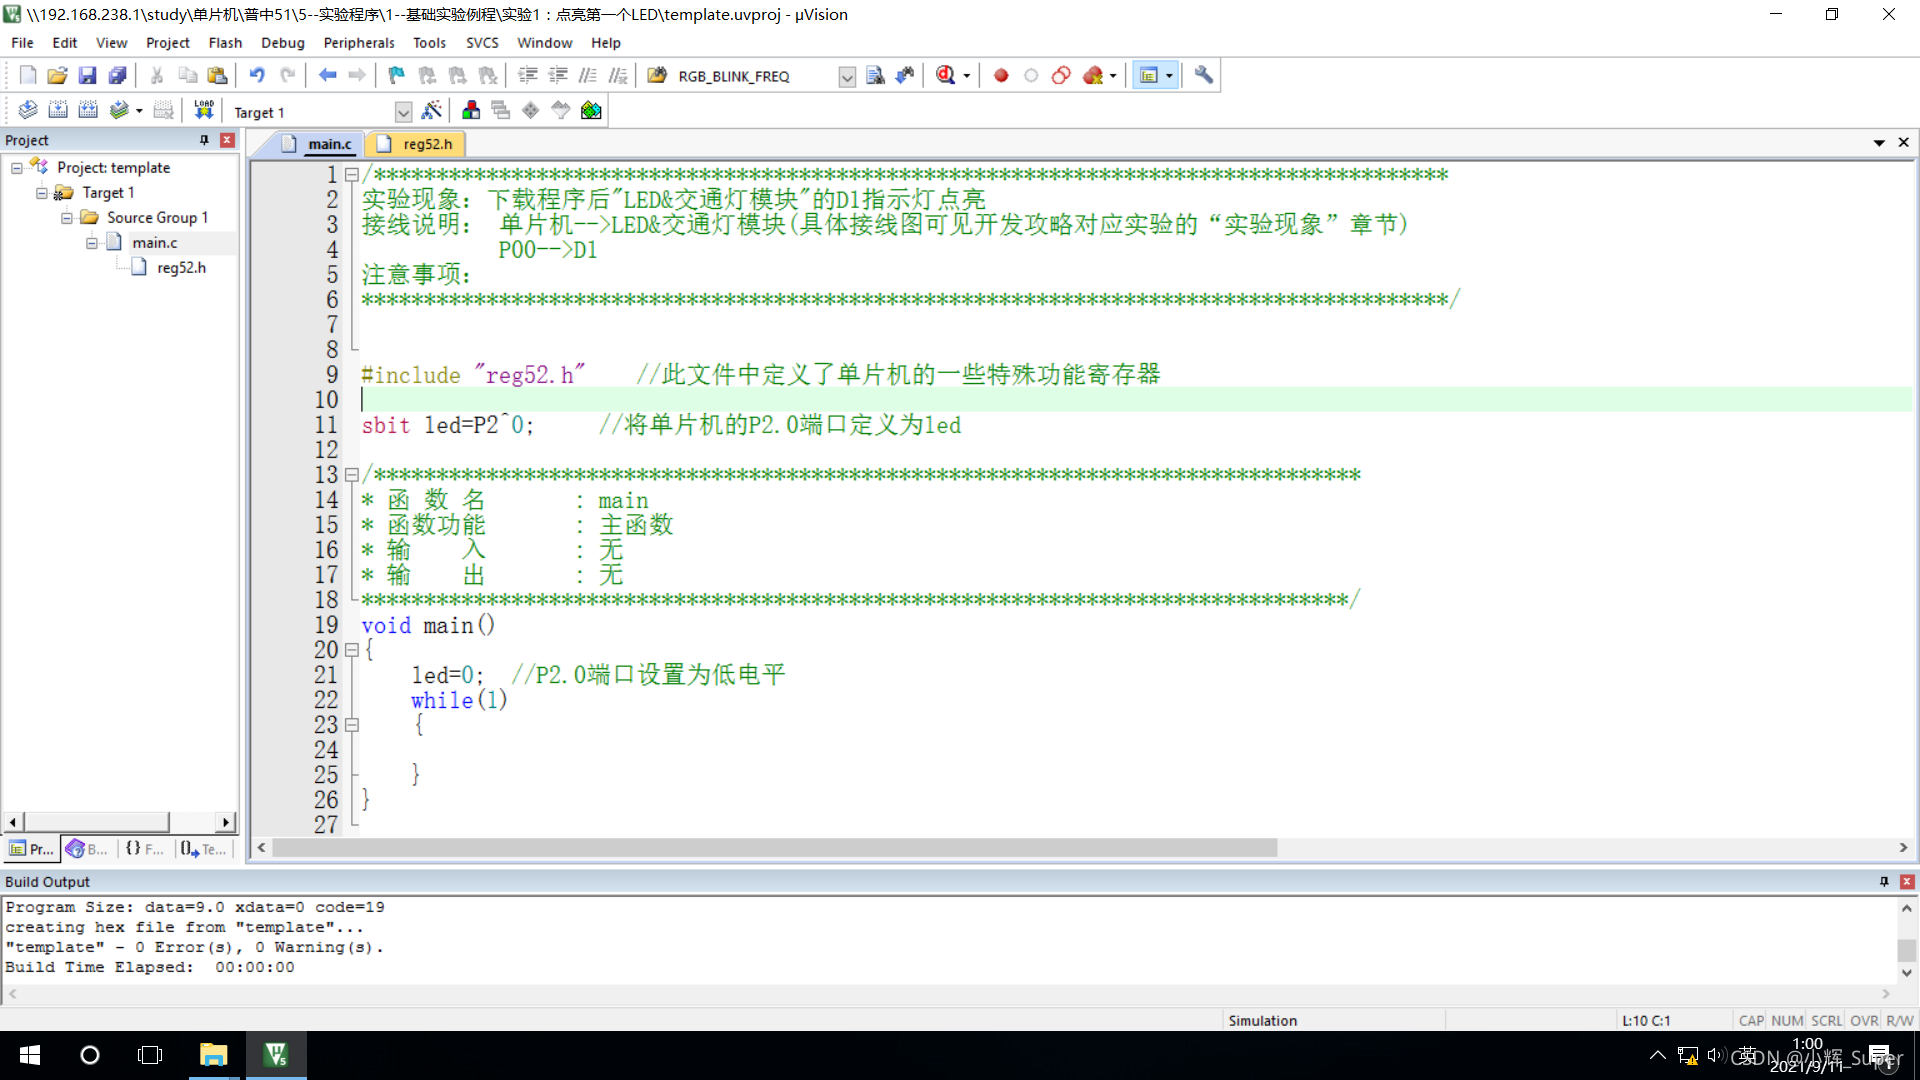Switch to reg52.h tab

click(x=427, y=144)
